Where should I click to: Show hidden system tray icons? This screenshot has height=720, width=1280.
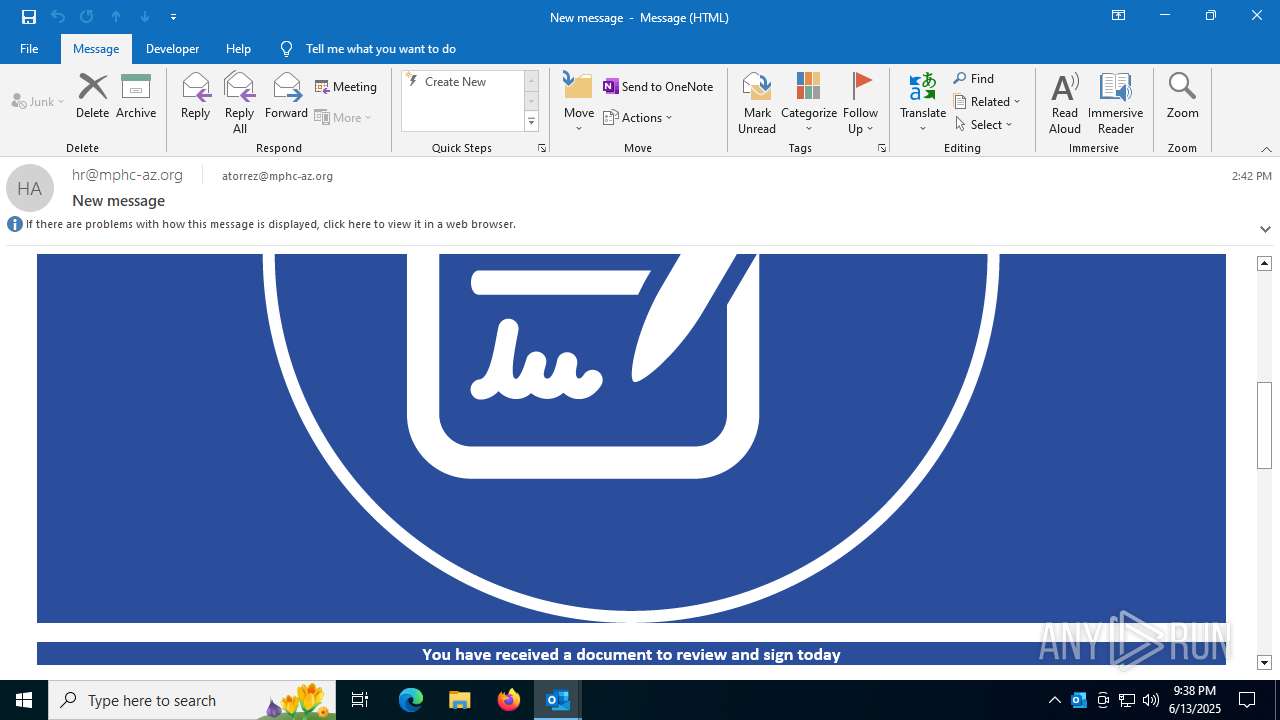(x=1054, y=700)
